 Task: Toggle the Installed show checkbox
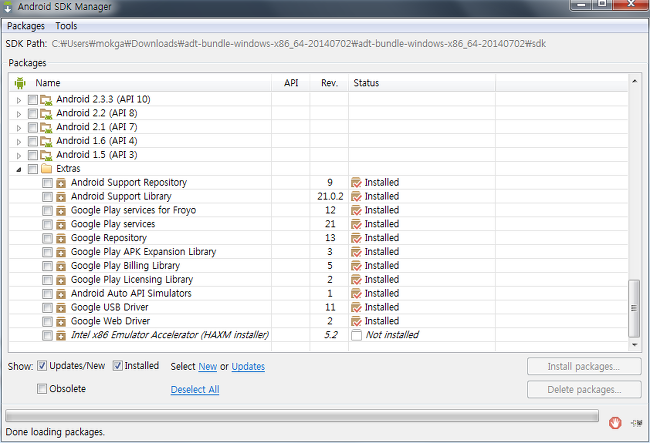click(118, 366)
